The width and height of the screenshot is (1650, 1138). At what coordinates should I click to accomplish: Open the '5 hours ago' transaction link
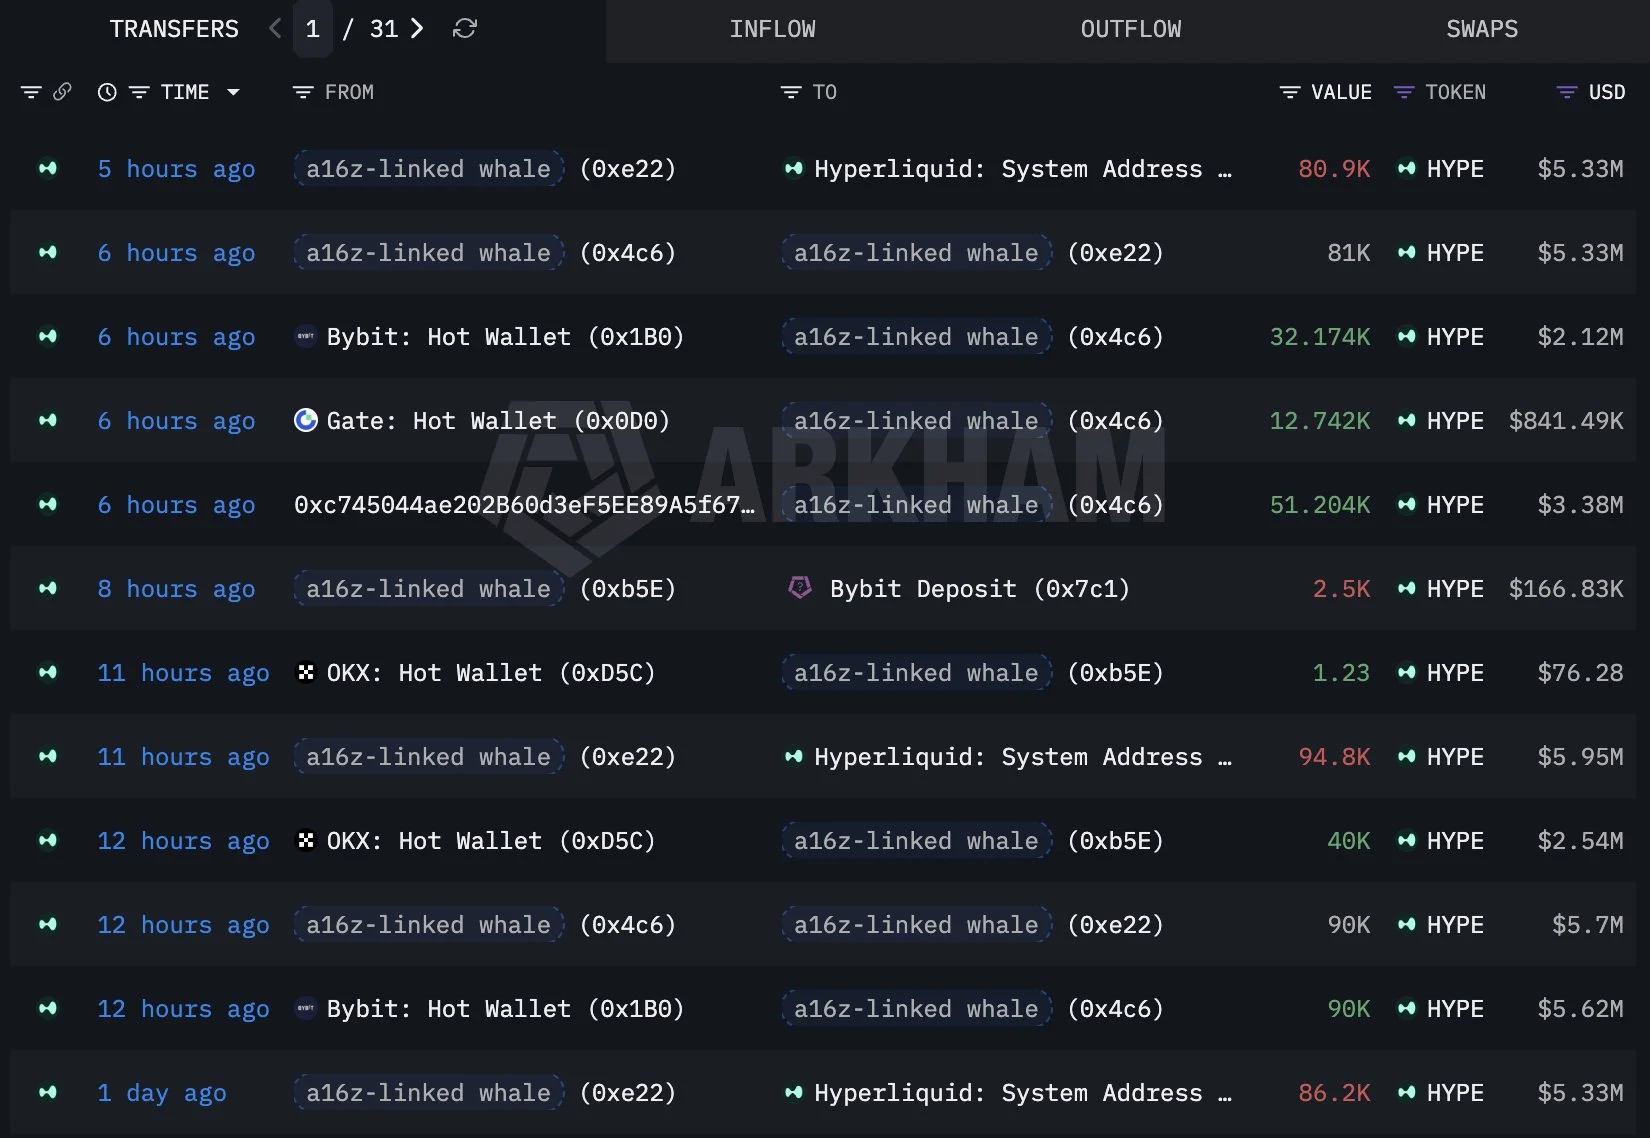(176, 169)
